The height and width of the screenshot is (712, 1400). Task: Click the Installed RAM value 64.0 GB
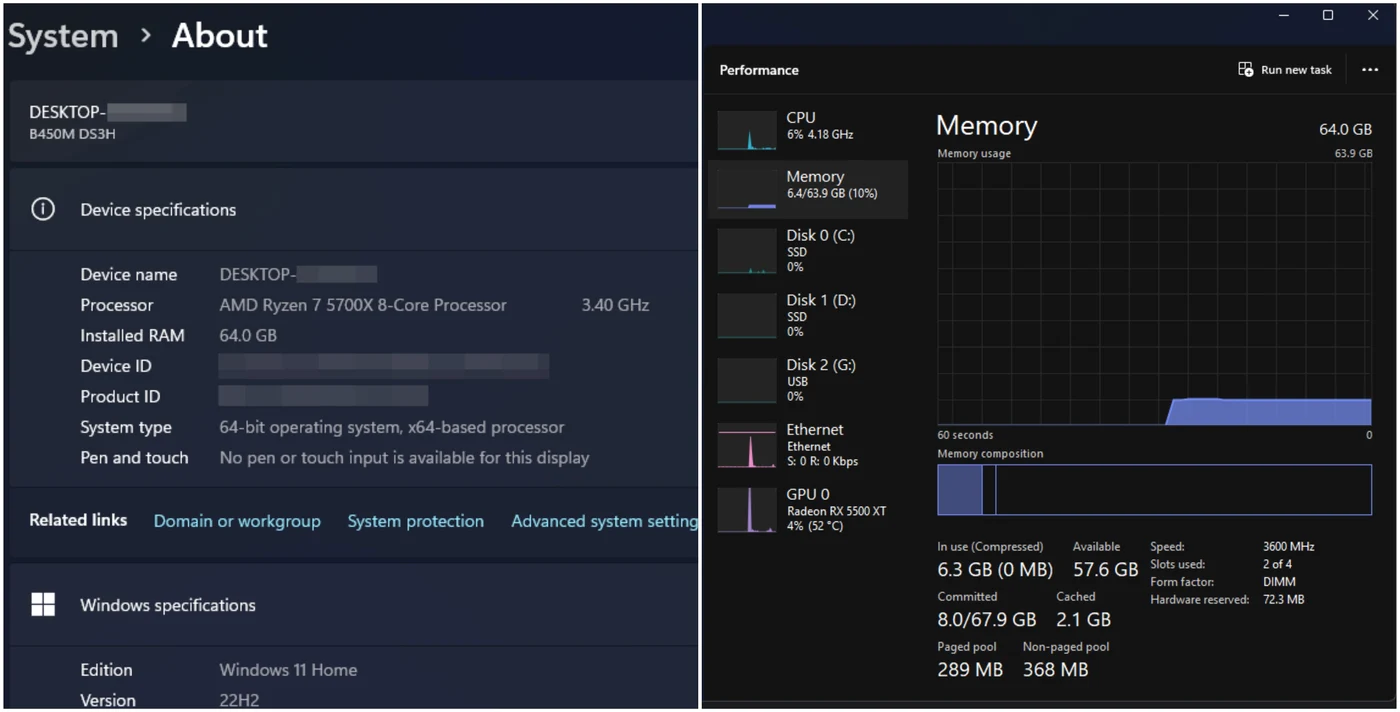tap(248, 335)
